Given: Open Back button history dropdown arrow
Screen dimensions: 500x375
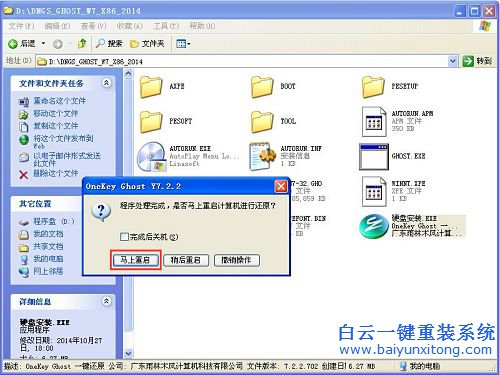Looking at the screenshot, I should [43, 44].
